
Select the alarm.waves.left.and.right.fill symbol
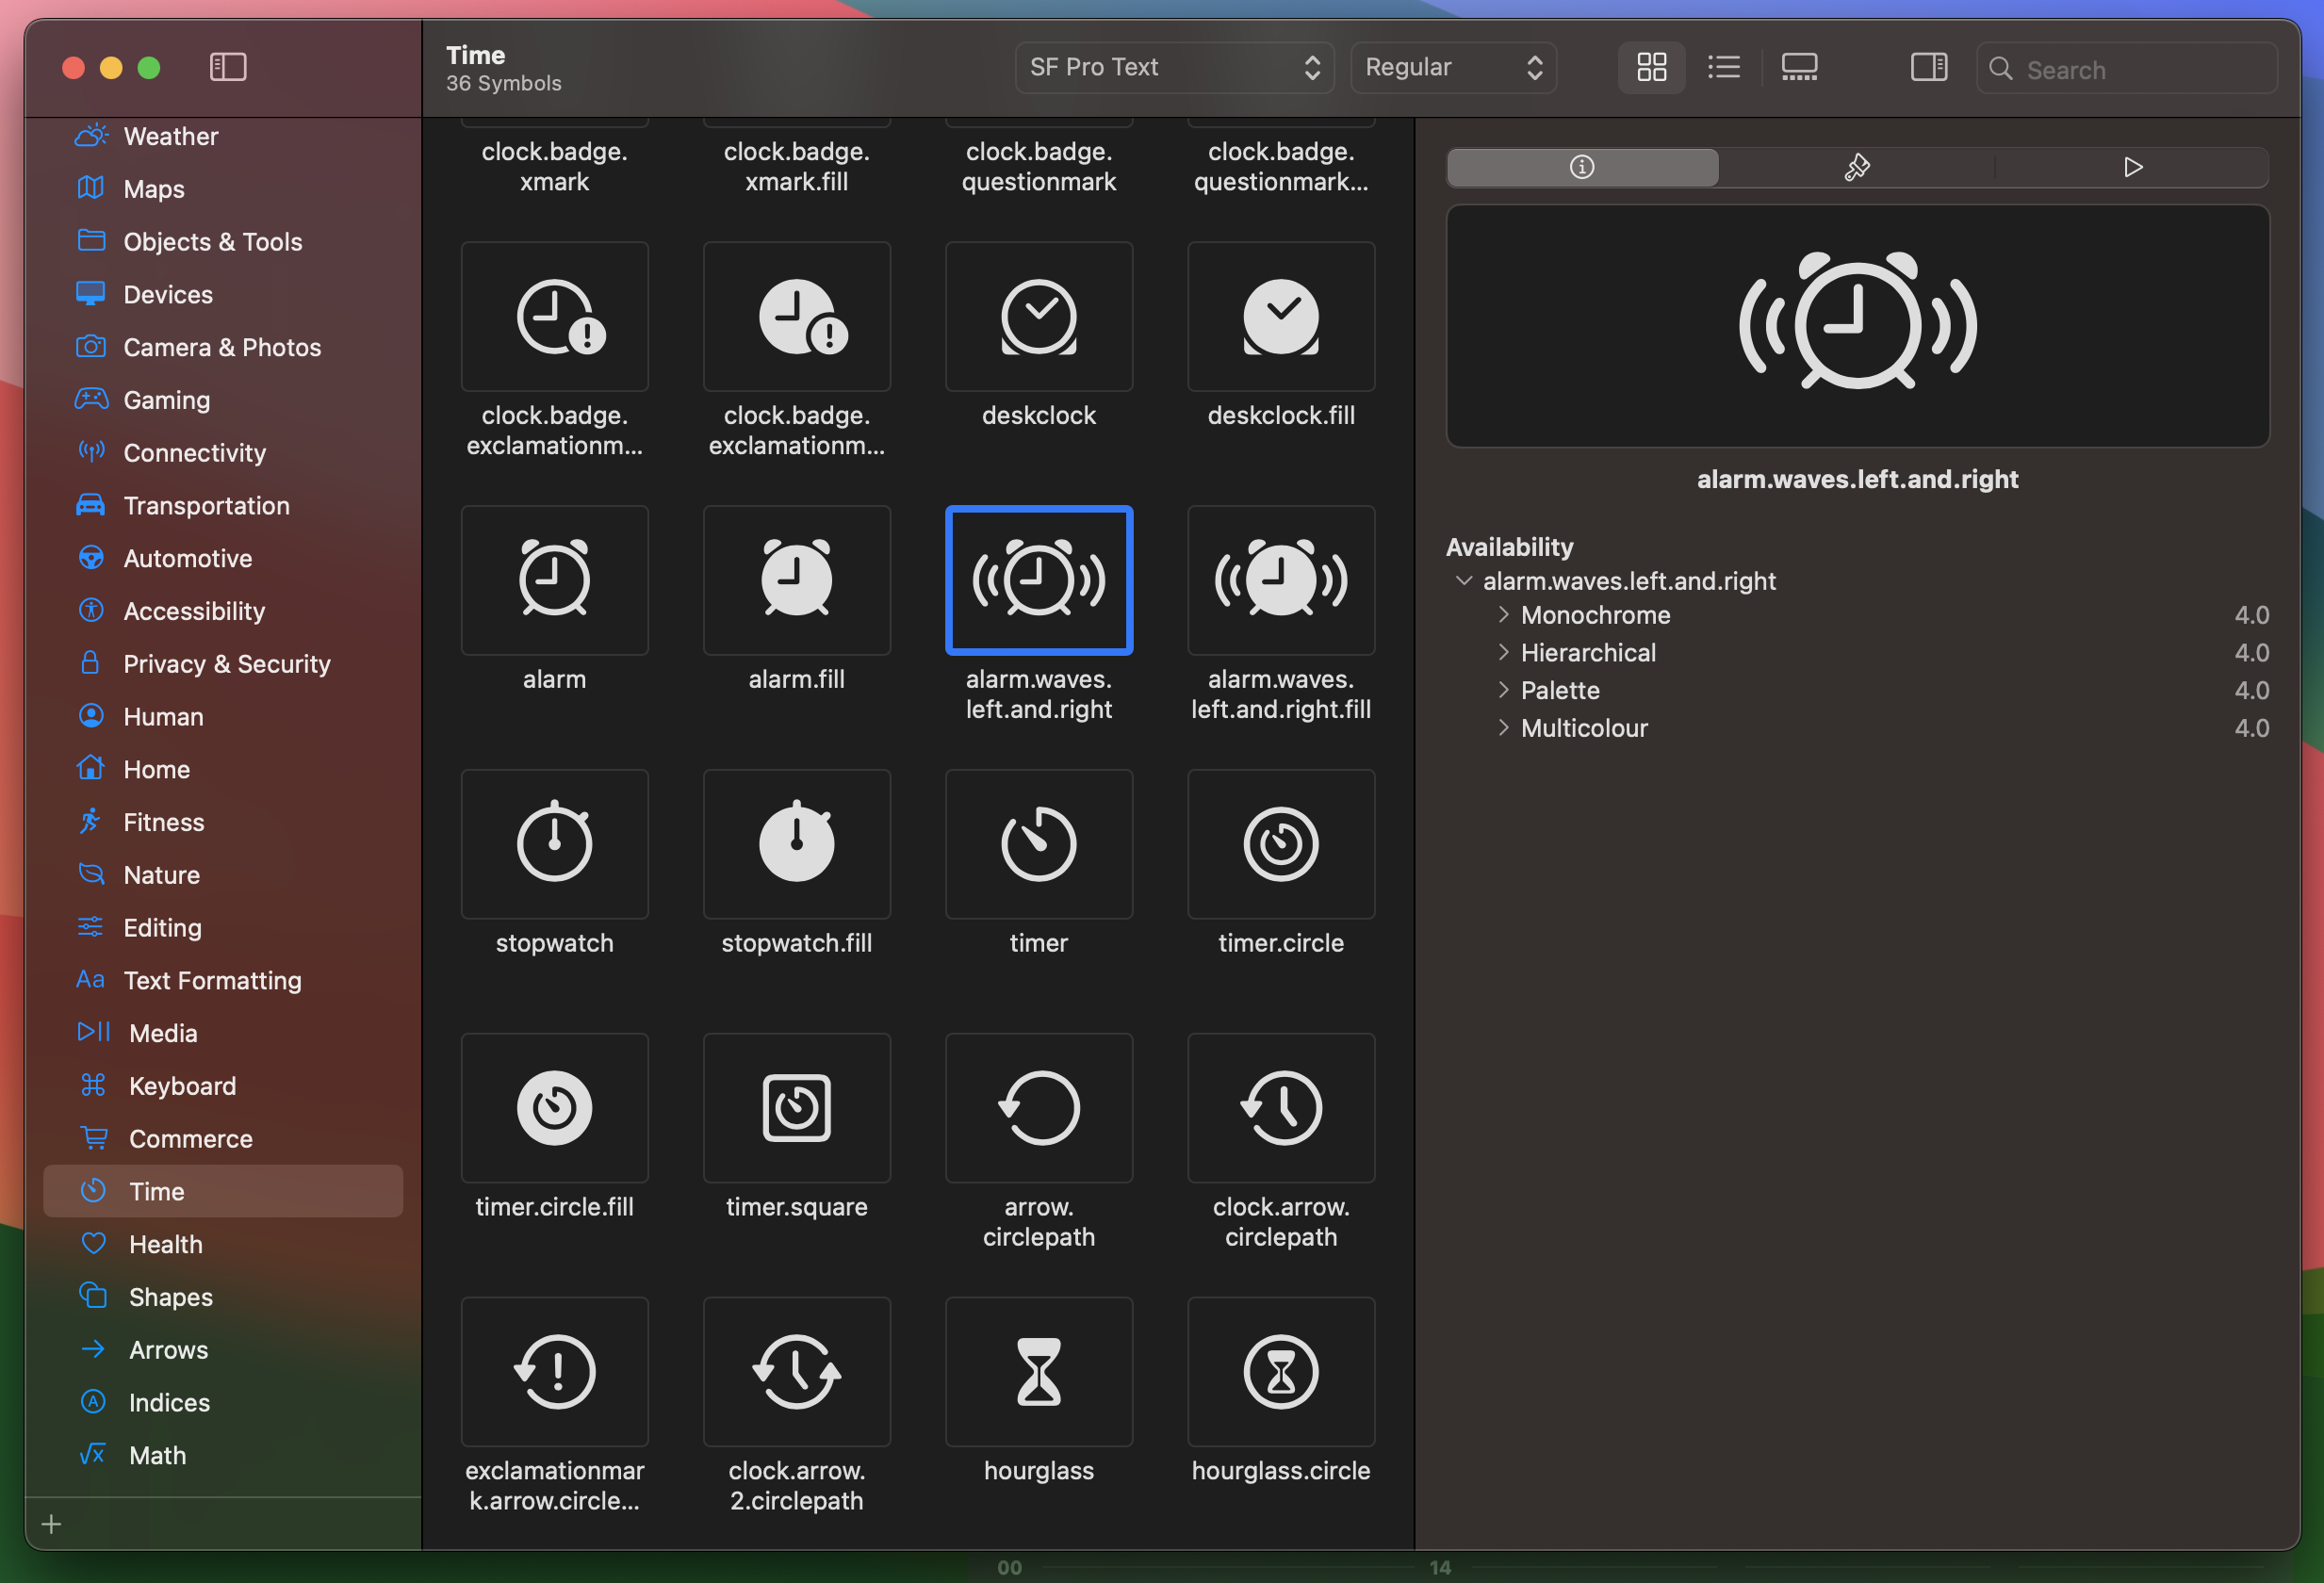click(1281, 580)
